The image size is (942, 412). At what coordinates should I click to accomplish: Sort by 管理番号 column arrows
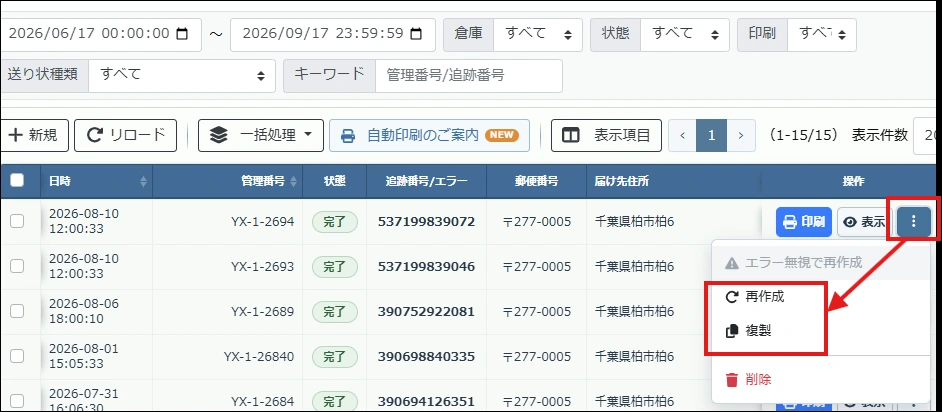(x=293, y=181)
